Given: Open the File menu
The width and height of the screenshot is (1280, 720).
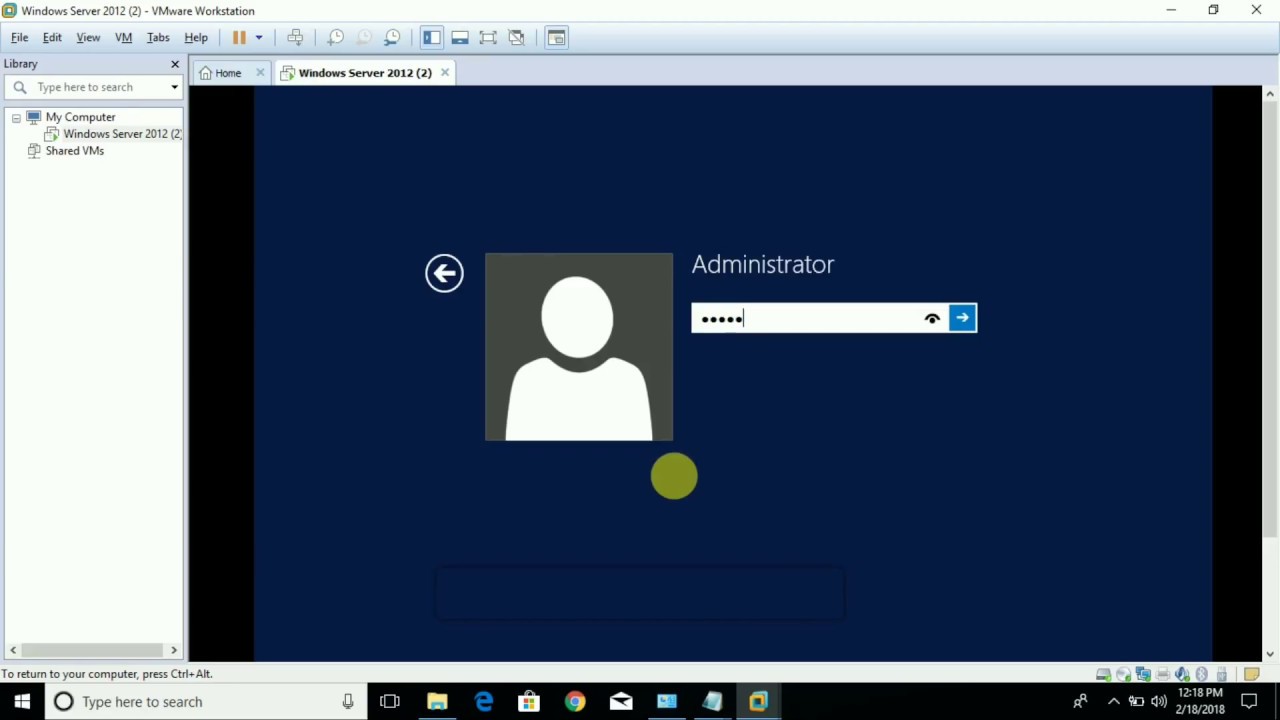Looking at the screenshot, I should pos(19,37).
